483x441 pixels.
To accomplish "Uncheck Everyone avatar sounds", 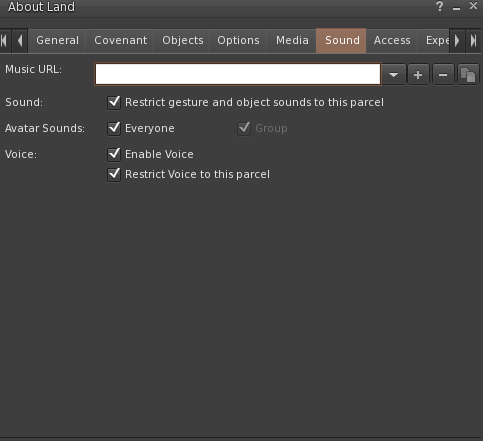I will (x=114, y=128).
